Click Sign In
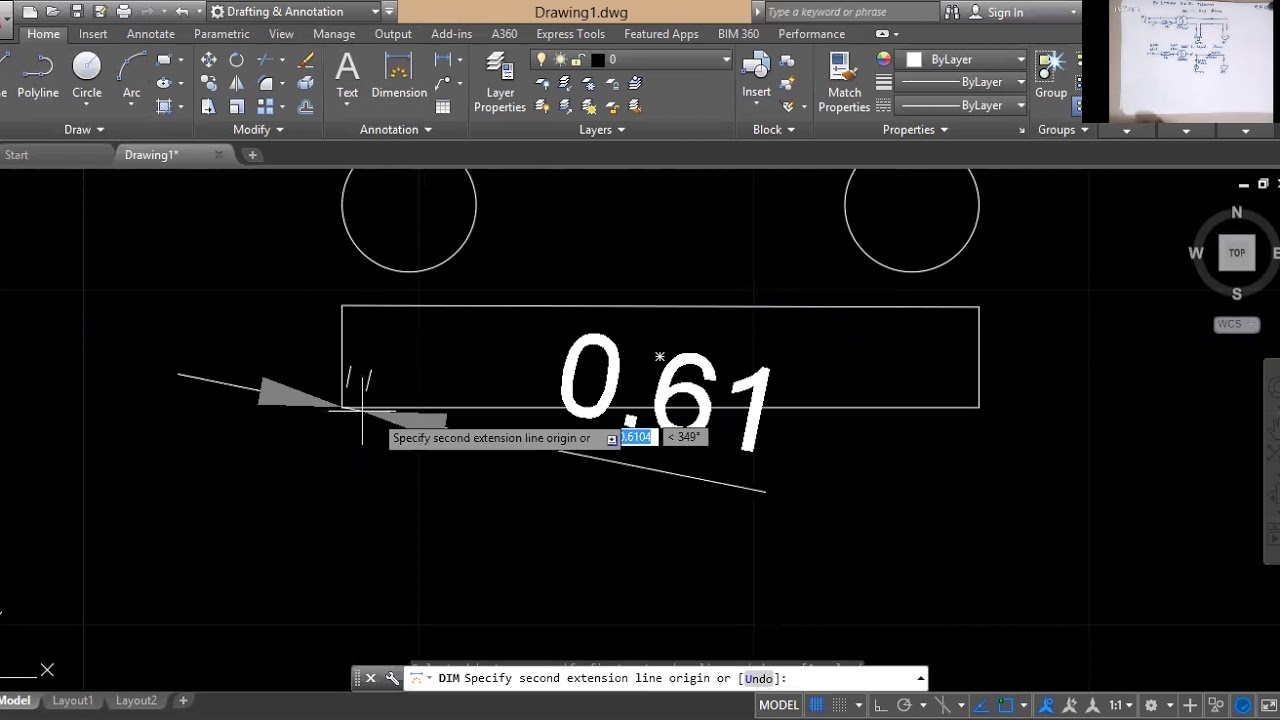 coord(1005,12)
